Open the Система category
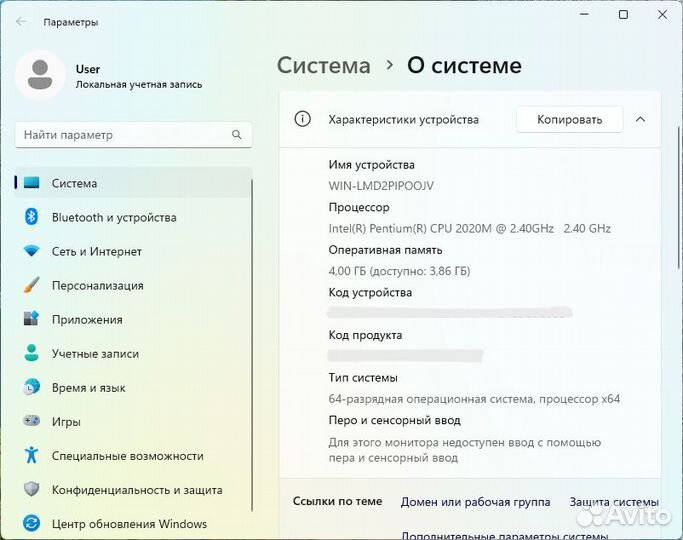Image resolution: width=683 pixels, height=540 pixels. pos(133,183)
